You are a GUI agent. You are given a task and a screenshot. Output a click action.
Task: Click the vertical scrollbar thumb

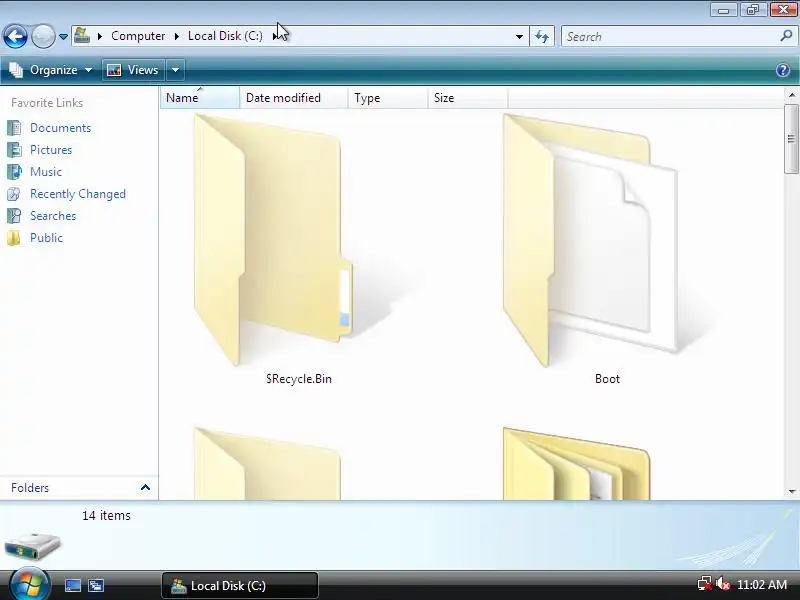(791, 139)
